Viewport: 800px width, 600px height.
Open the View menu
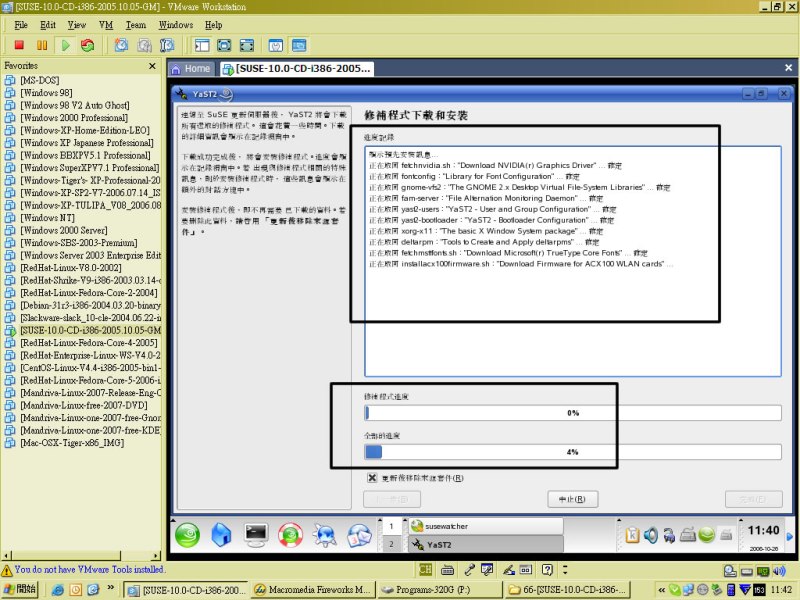tap(77, 25)
